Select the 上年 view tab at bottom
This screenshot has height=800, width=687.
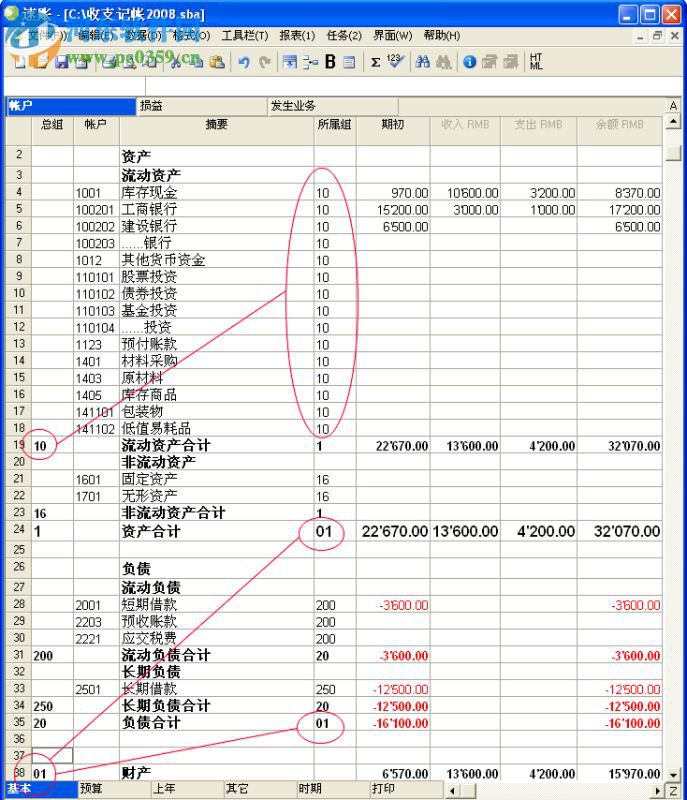click(x=188, y=789)
